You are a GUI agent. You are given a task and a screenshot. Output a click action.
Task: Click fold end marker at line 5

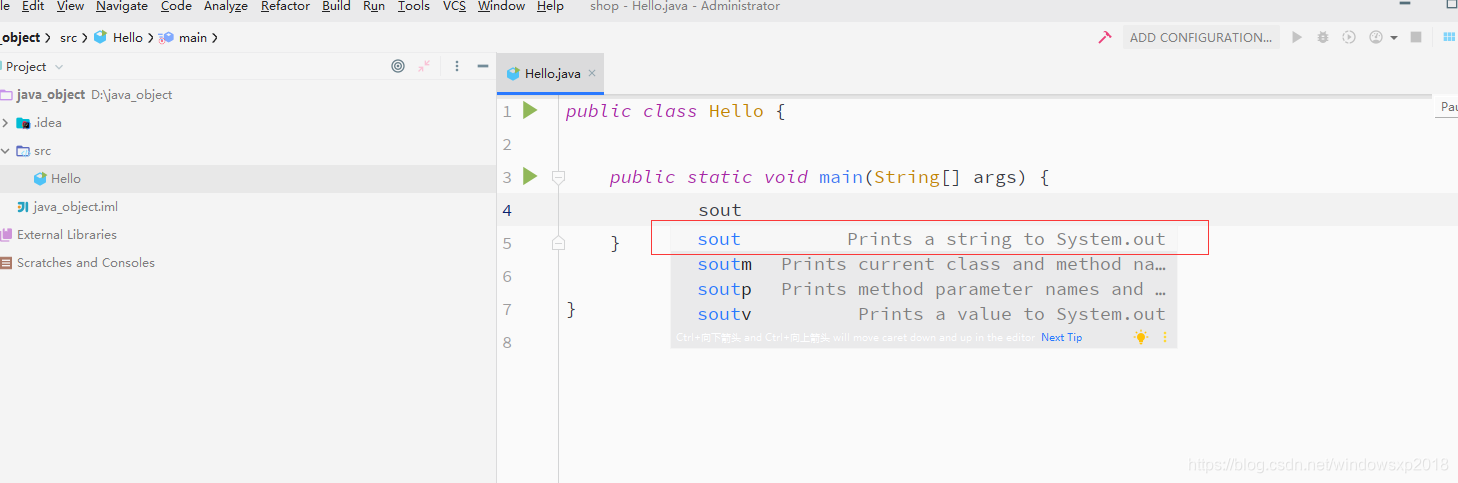pyautogui.click(x=558, y=243)
